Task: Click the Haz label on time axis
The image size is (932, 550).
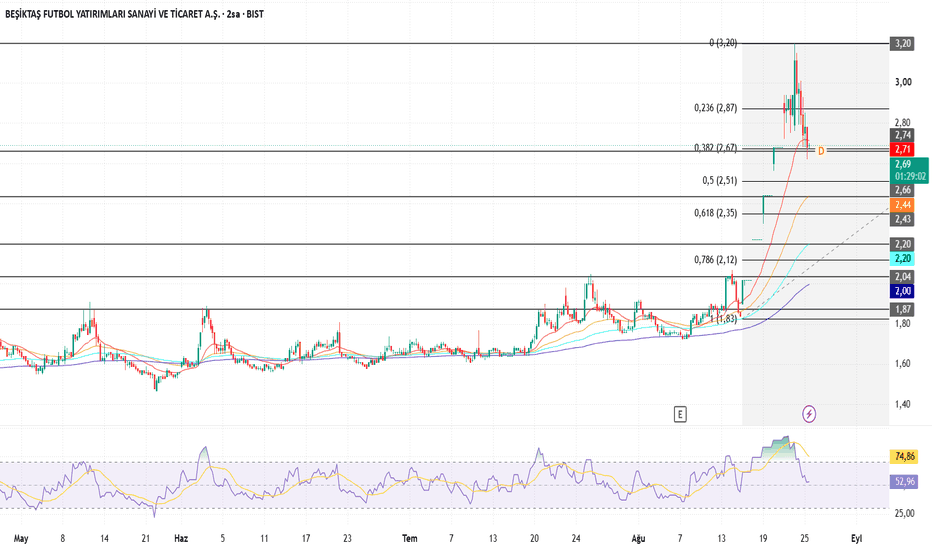Action: tap(181, 539)
